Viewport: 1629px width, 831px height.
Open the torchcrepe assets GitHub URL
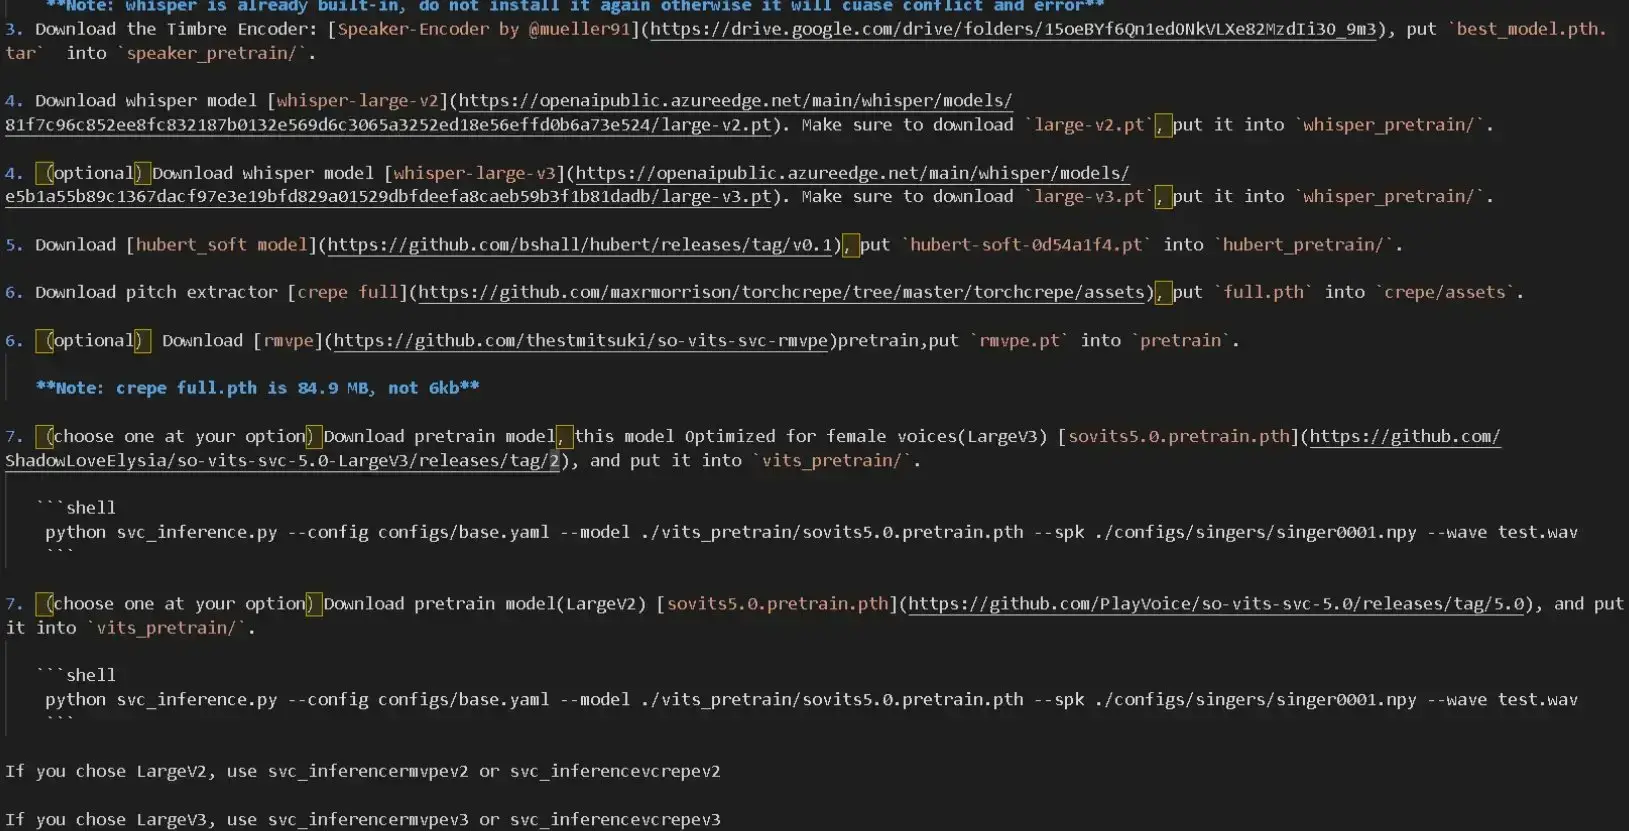(x=781, y=292)
